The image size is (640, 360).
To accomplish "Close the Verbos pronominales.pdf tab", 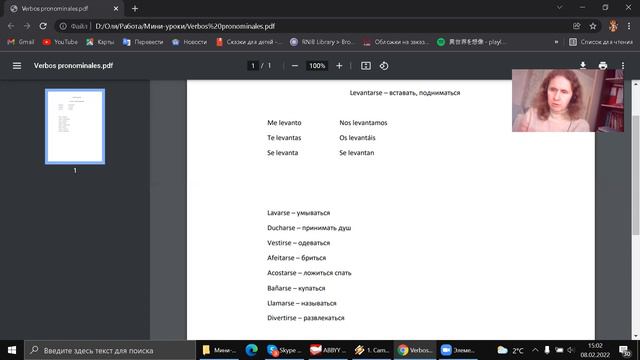I will [x=116, y=8].
